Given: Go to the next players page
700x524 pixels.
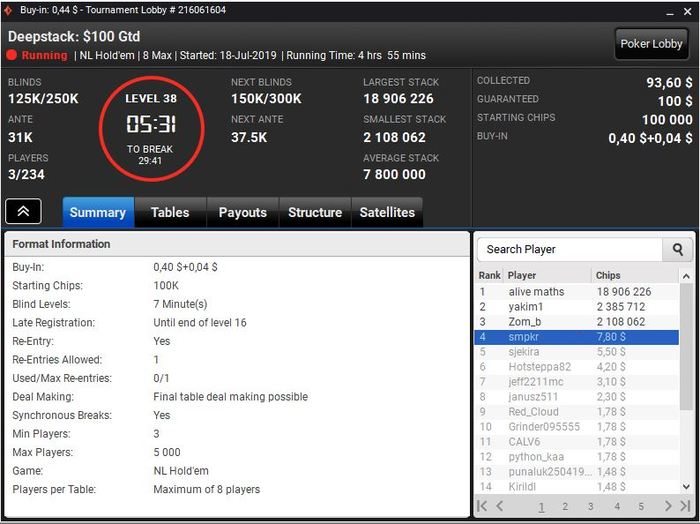Looking at the screenshot, I should point(668,506).
